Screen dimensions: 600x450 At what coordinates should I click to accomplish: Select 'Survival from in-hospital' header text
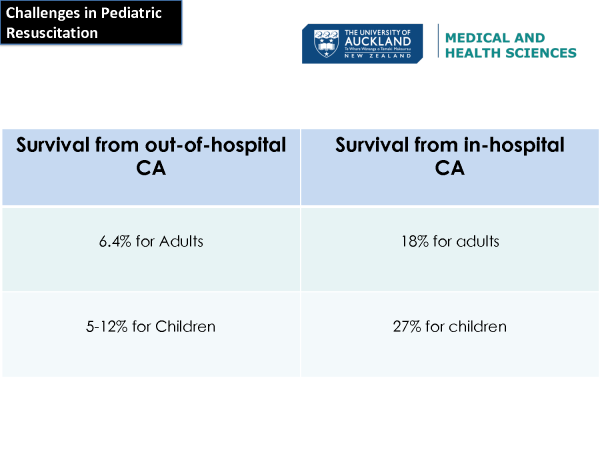click(x=450, y=146)
